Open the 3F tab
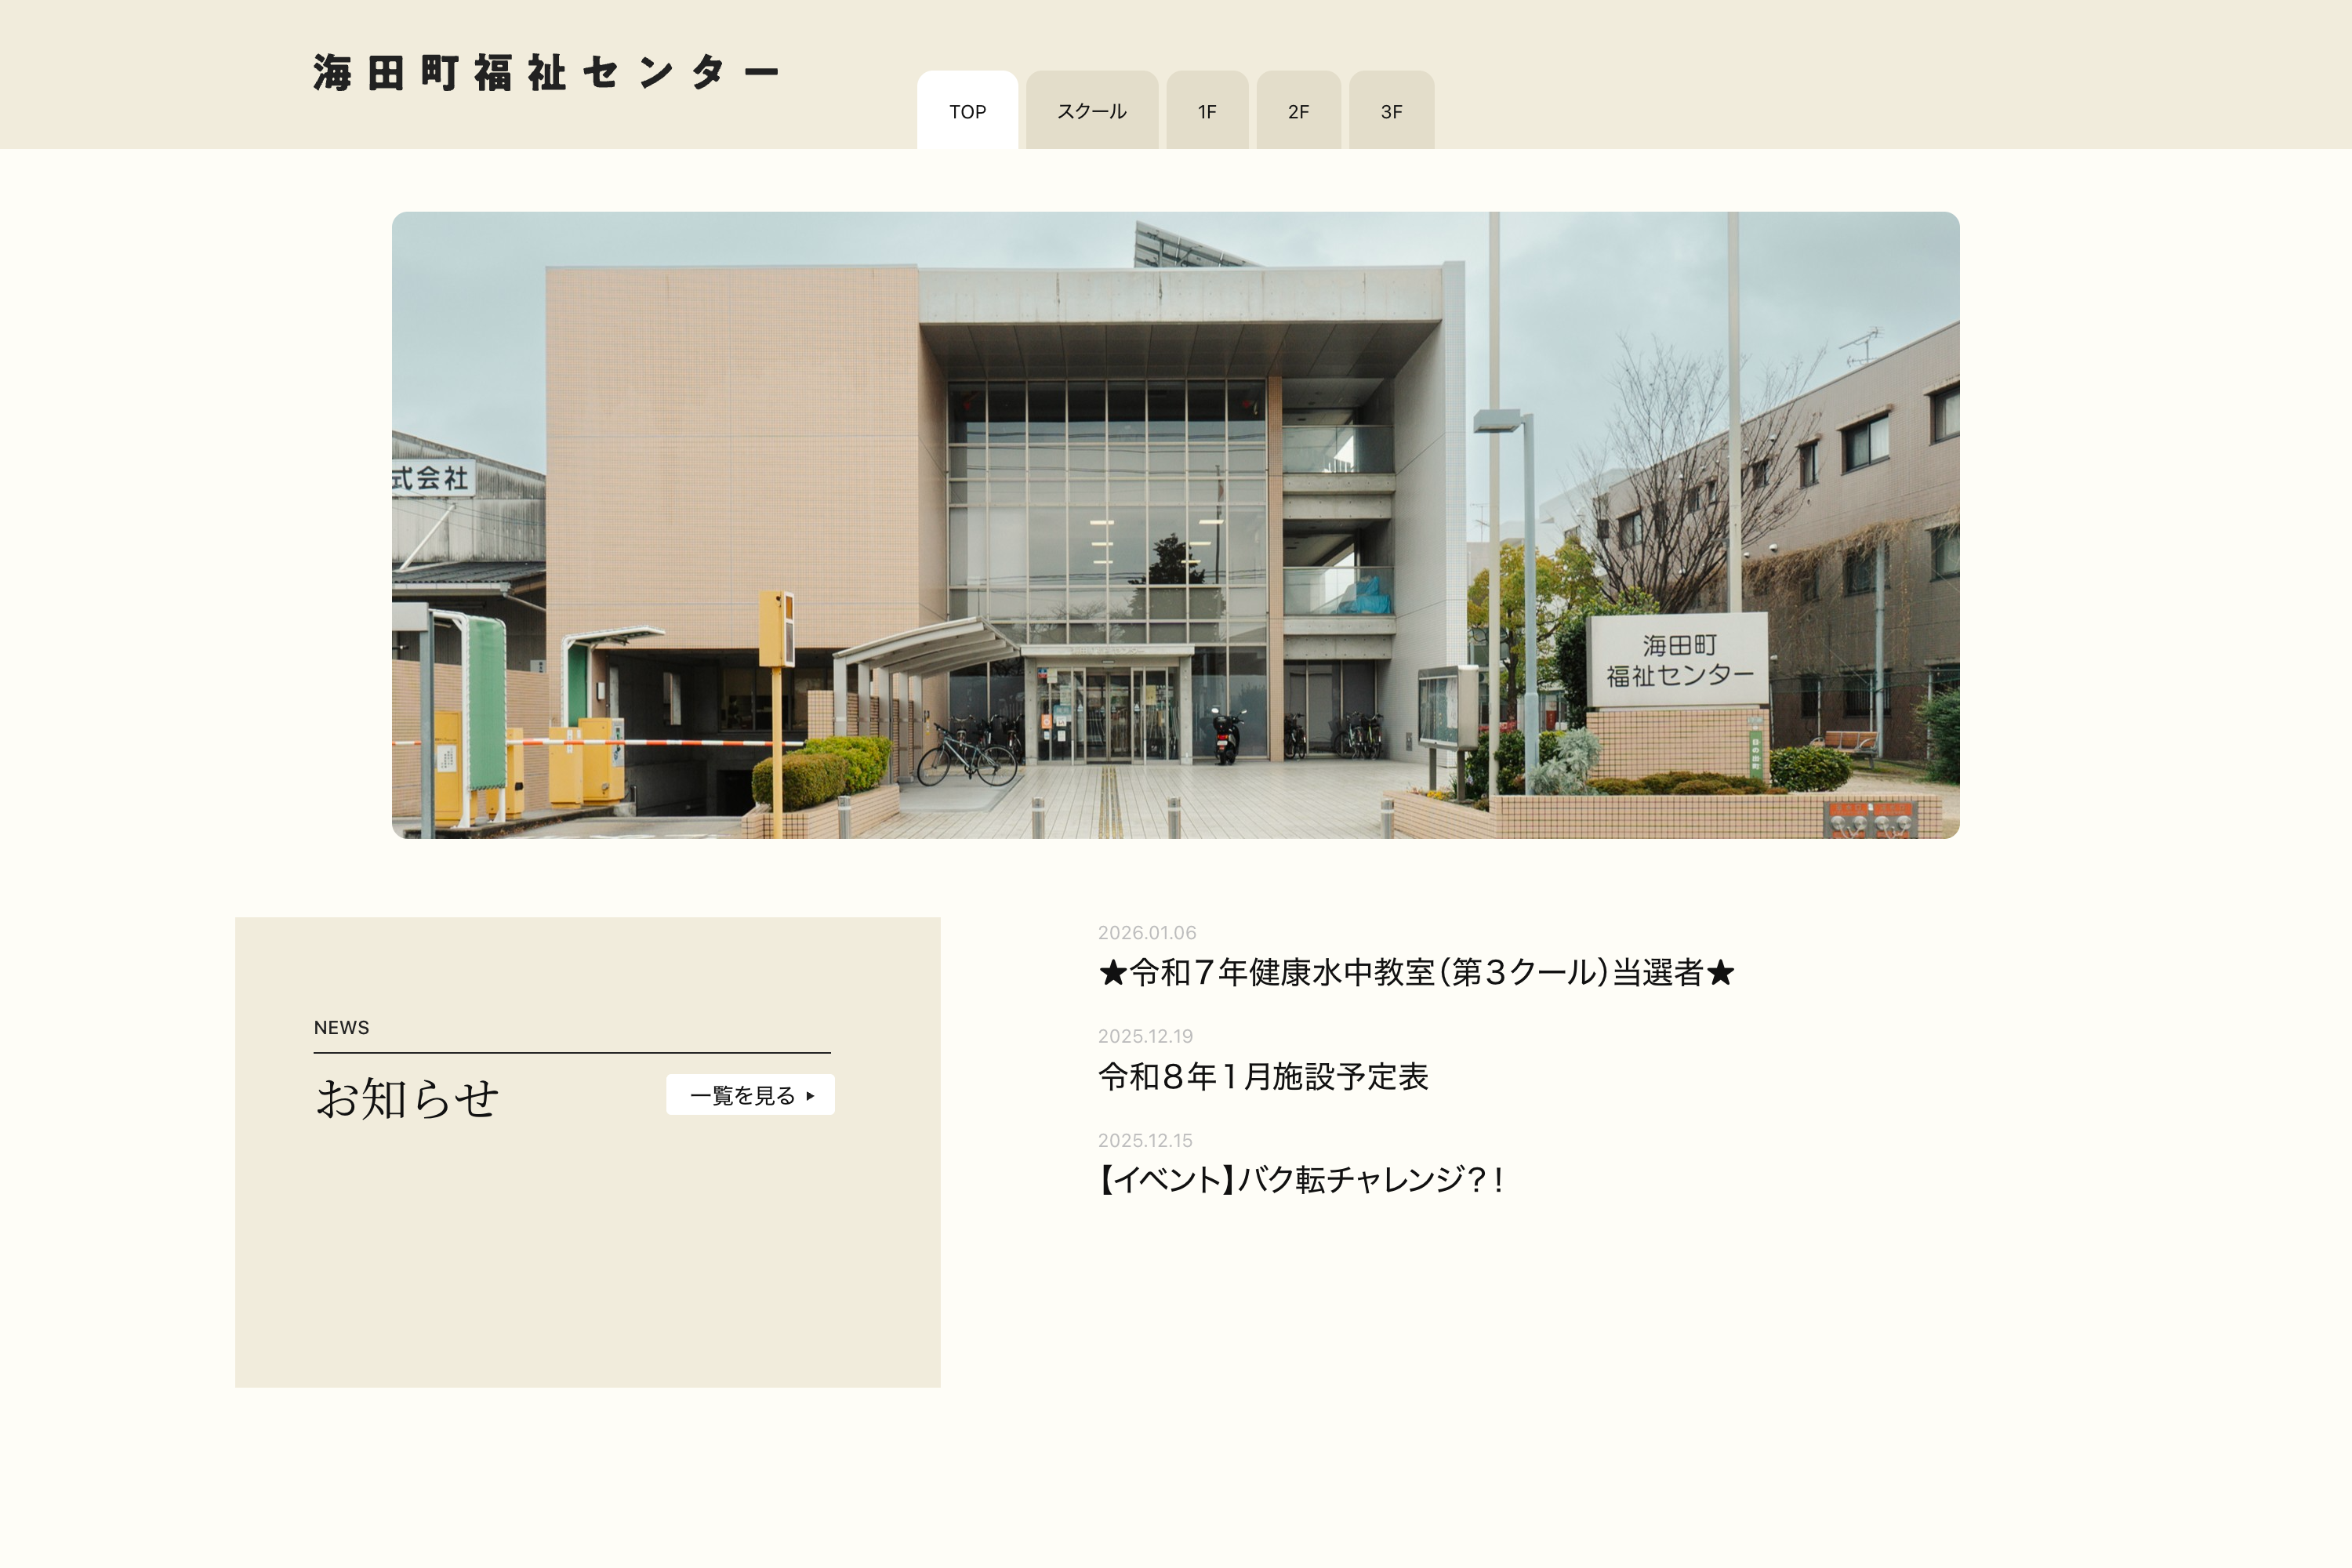The width and height of the screenshot is (2352, 1568). (1391, 111)
